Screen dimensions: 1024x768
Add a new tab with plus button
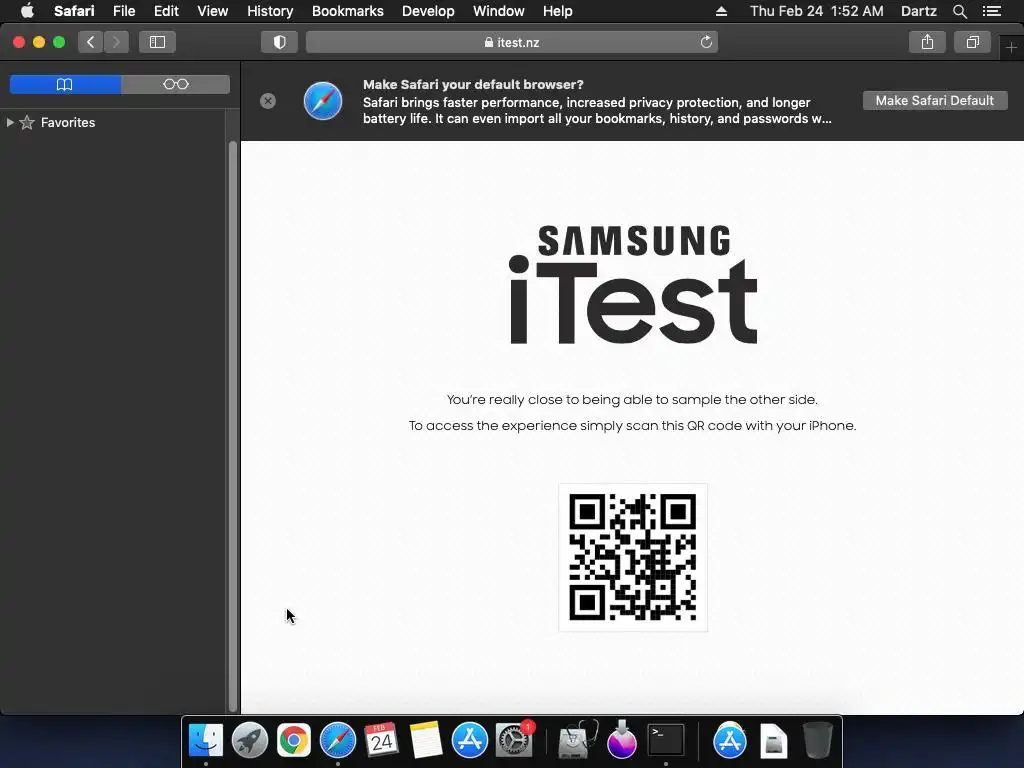click(1011, 48)
